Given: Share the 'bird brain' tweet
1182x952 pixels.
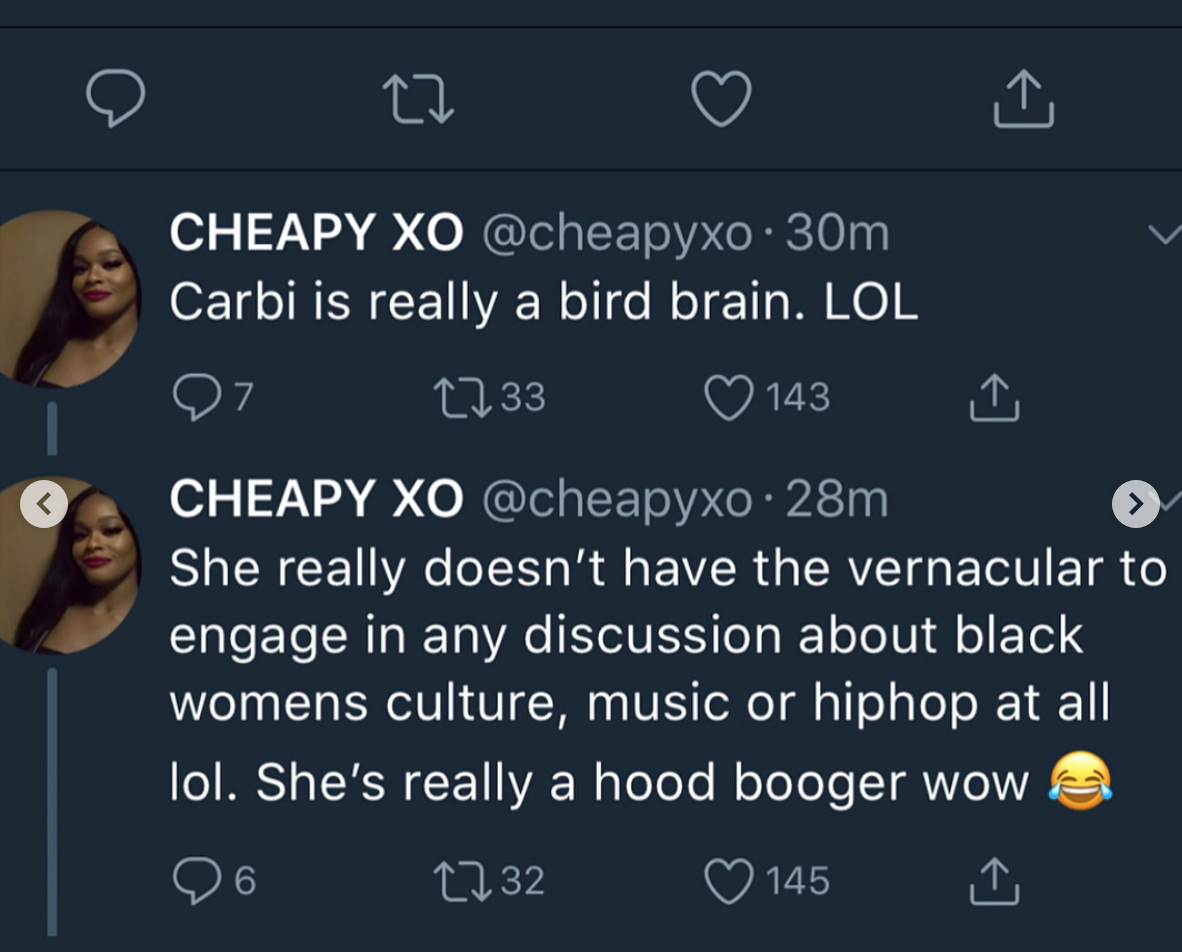Looking at the screenshot, I should (x=994, y=397).
